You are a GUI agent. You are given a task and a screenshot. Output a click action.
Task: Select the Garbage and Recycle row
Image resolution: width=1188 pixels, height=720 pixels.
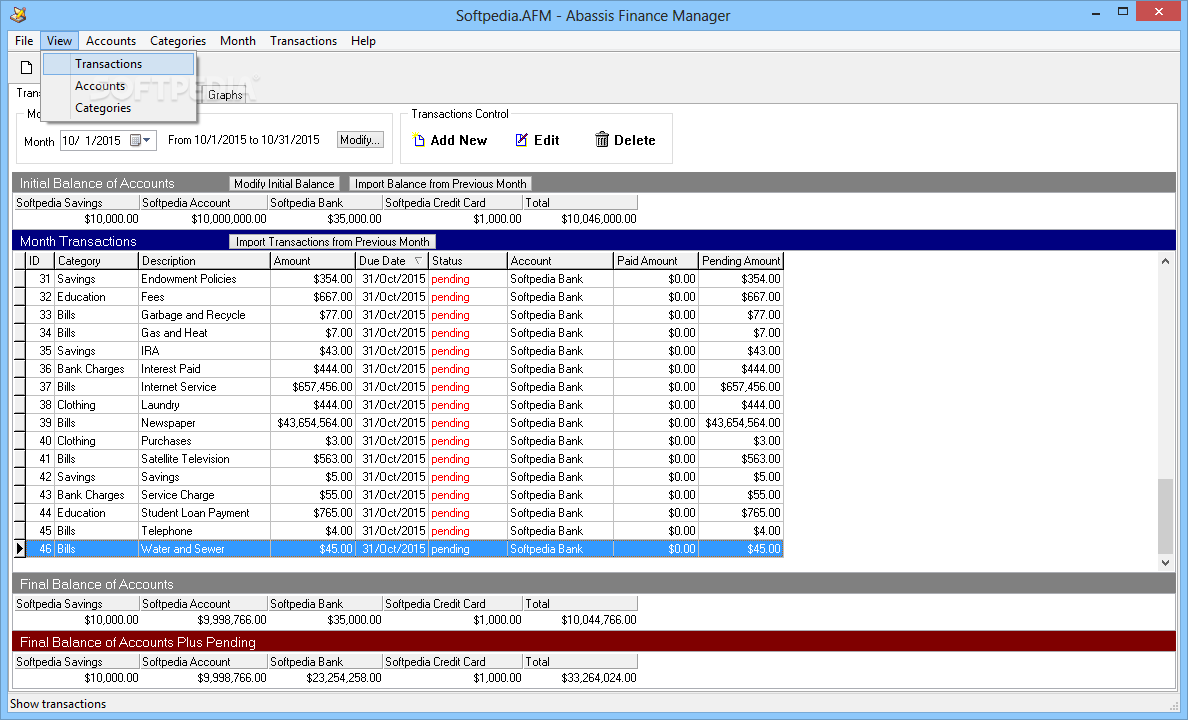(x=405, y=315)
